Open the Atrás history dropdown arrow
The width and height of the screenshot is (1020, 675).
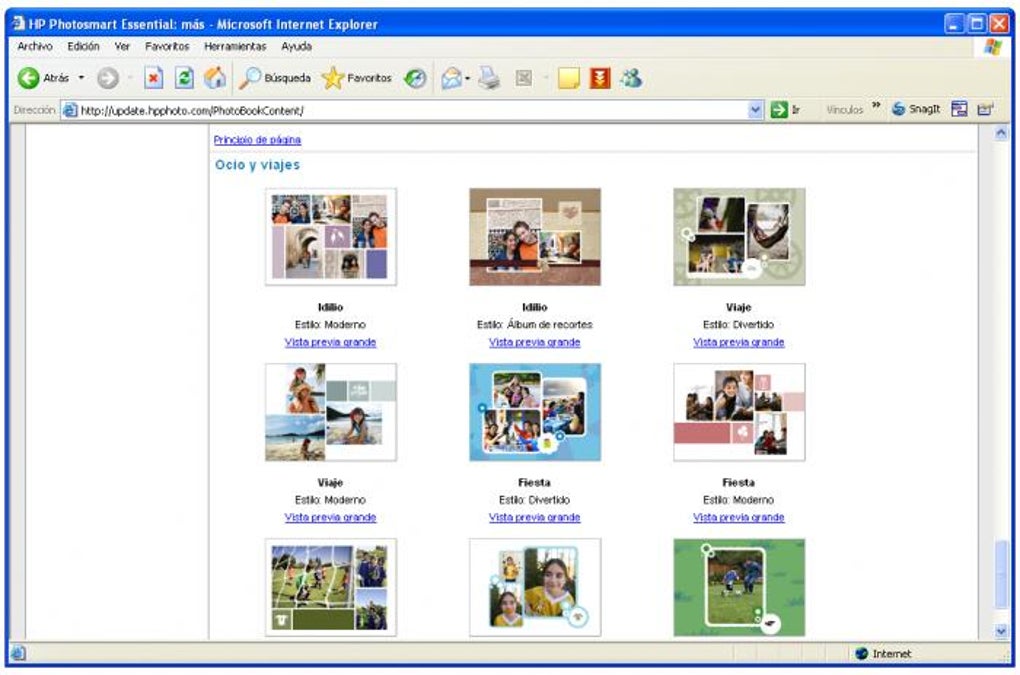coord(81,78)
